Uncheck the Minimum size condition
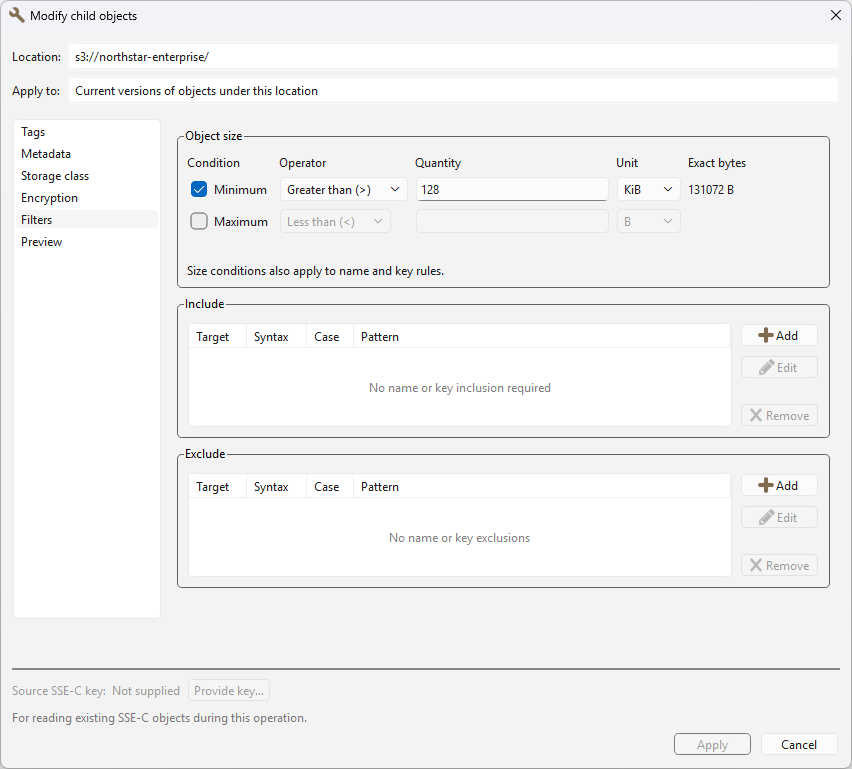Image resolution: width=852 pixels, height=769 pixels. click(x=199, y=190)
